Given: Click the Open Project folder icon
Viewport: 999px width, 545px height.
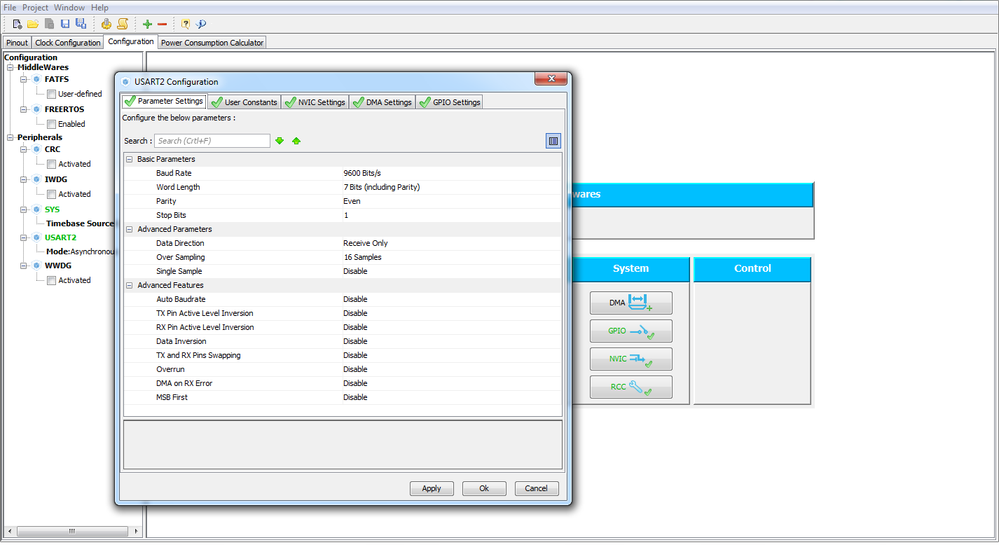Looking at the screenshot, I should (x=32, y=24).
